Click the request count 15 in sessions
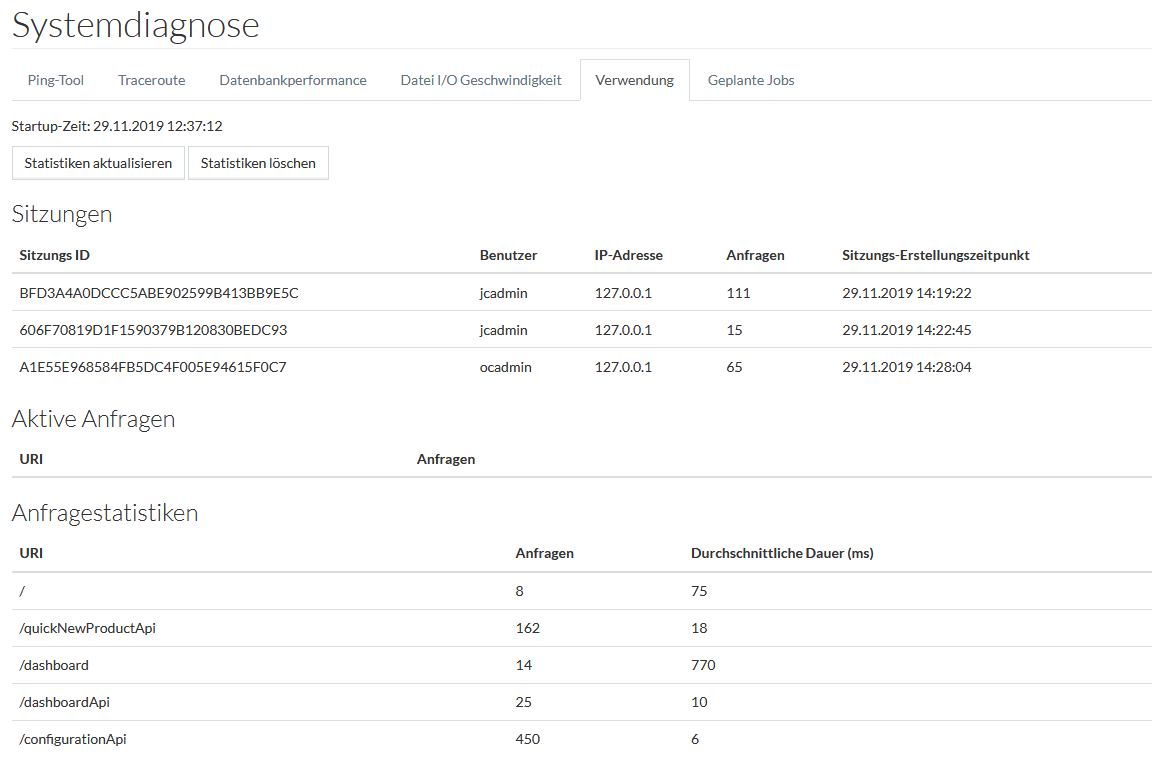 pyautogui.click(x=734, y=330)
